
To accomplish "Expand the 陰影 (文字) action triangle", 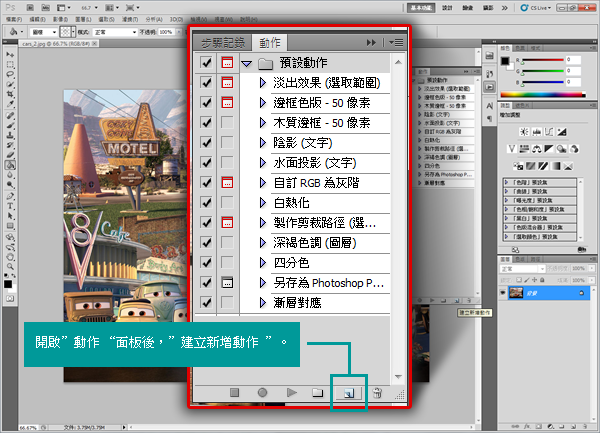I will (262, 143).
